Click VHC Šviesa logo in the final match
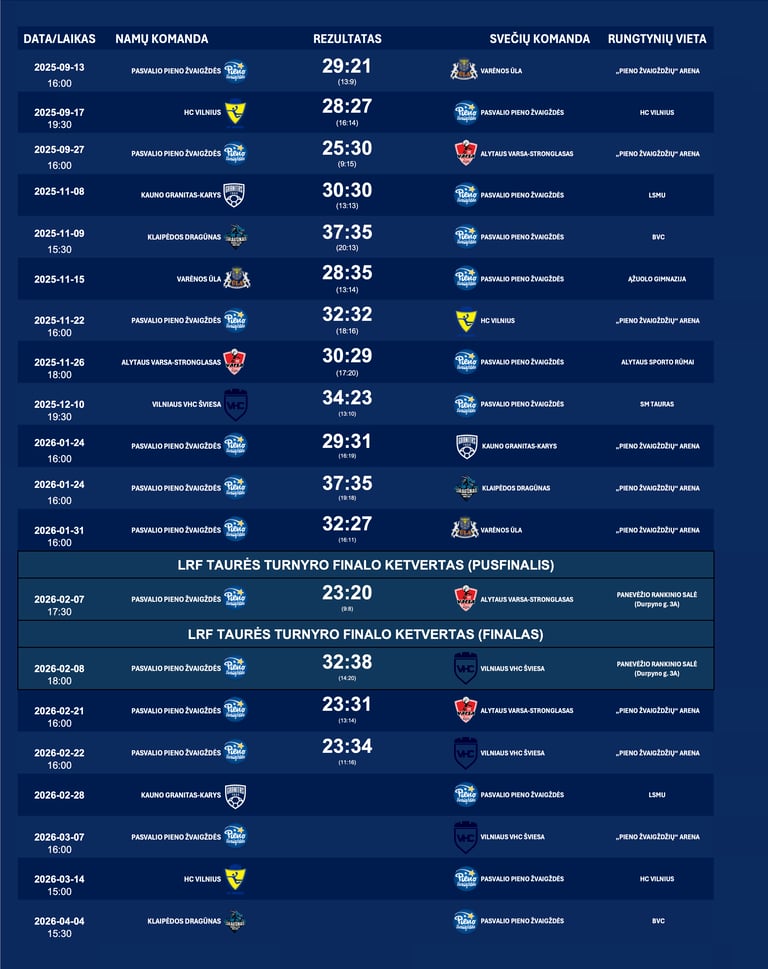Image resolution: width=768 pixels, height=969 pixels. (x=465, y=668)
